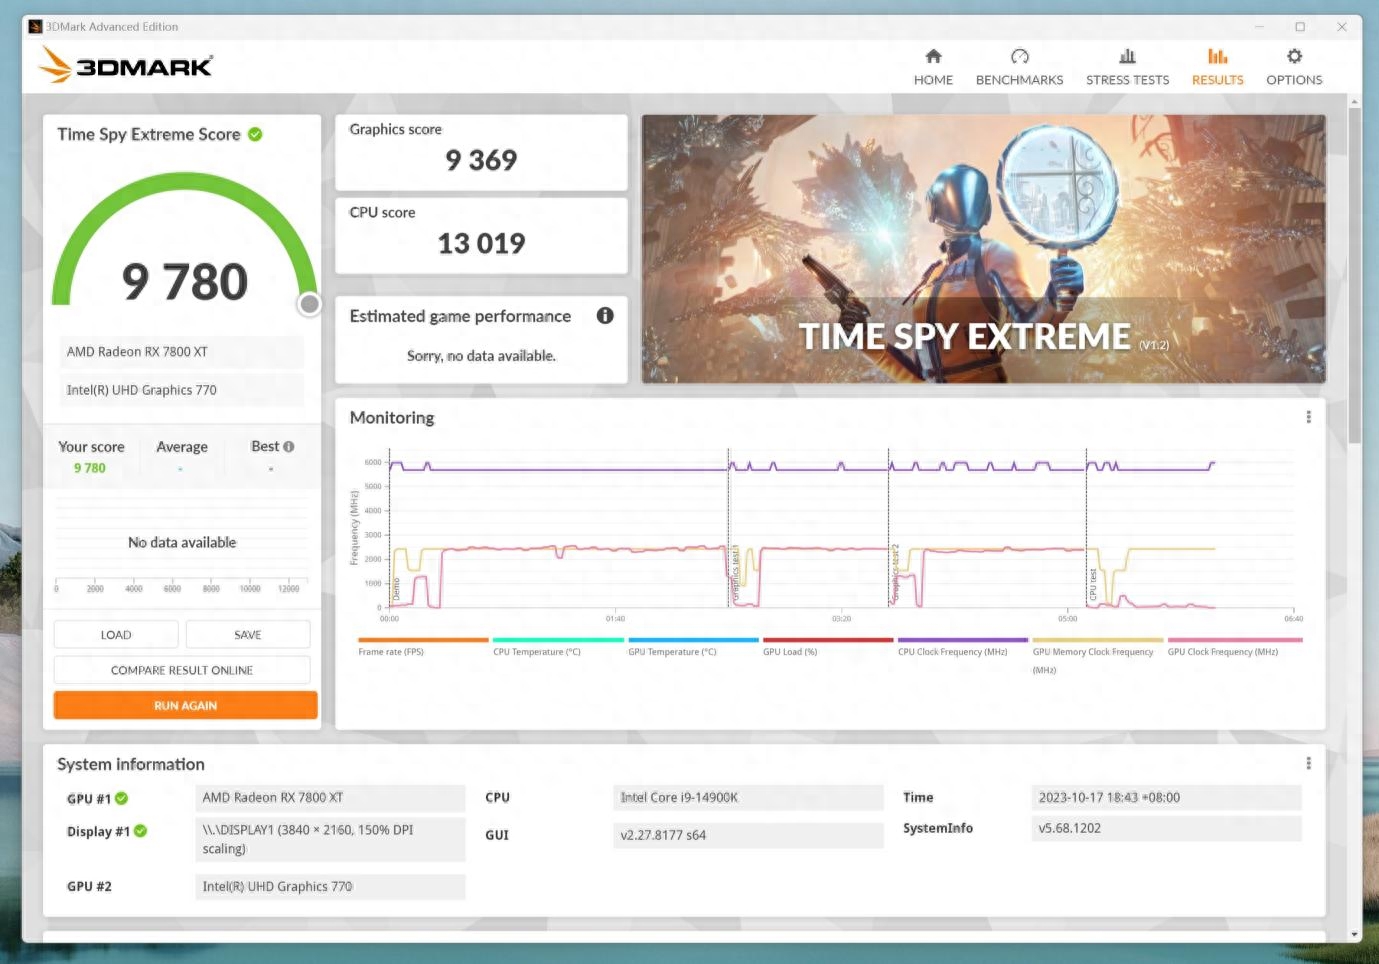This screenshot has height=964, width=1379.
Task: Click the LOAD button
Action: tap(116, 635)
